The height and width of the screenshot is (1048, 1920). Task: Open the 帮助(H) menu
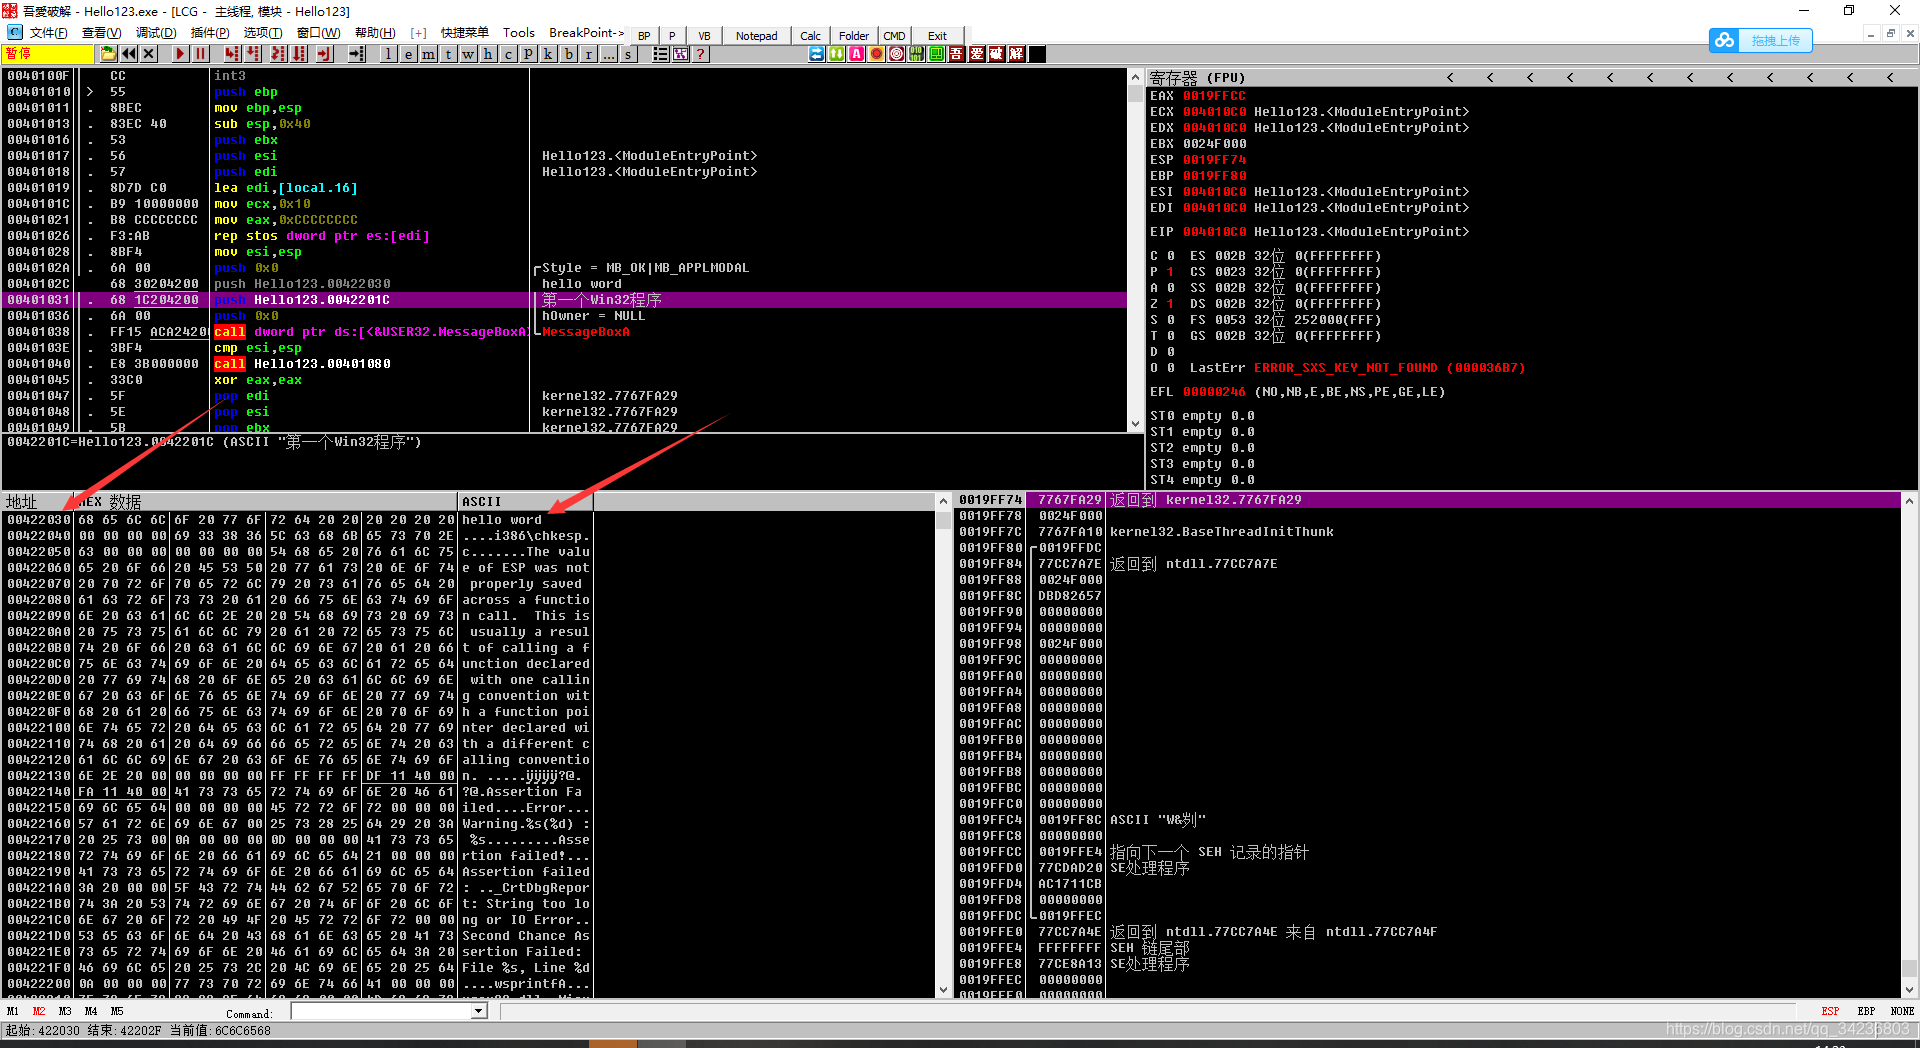tap(375, 33)
